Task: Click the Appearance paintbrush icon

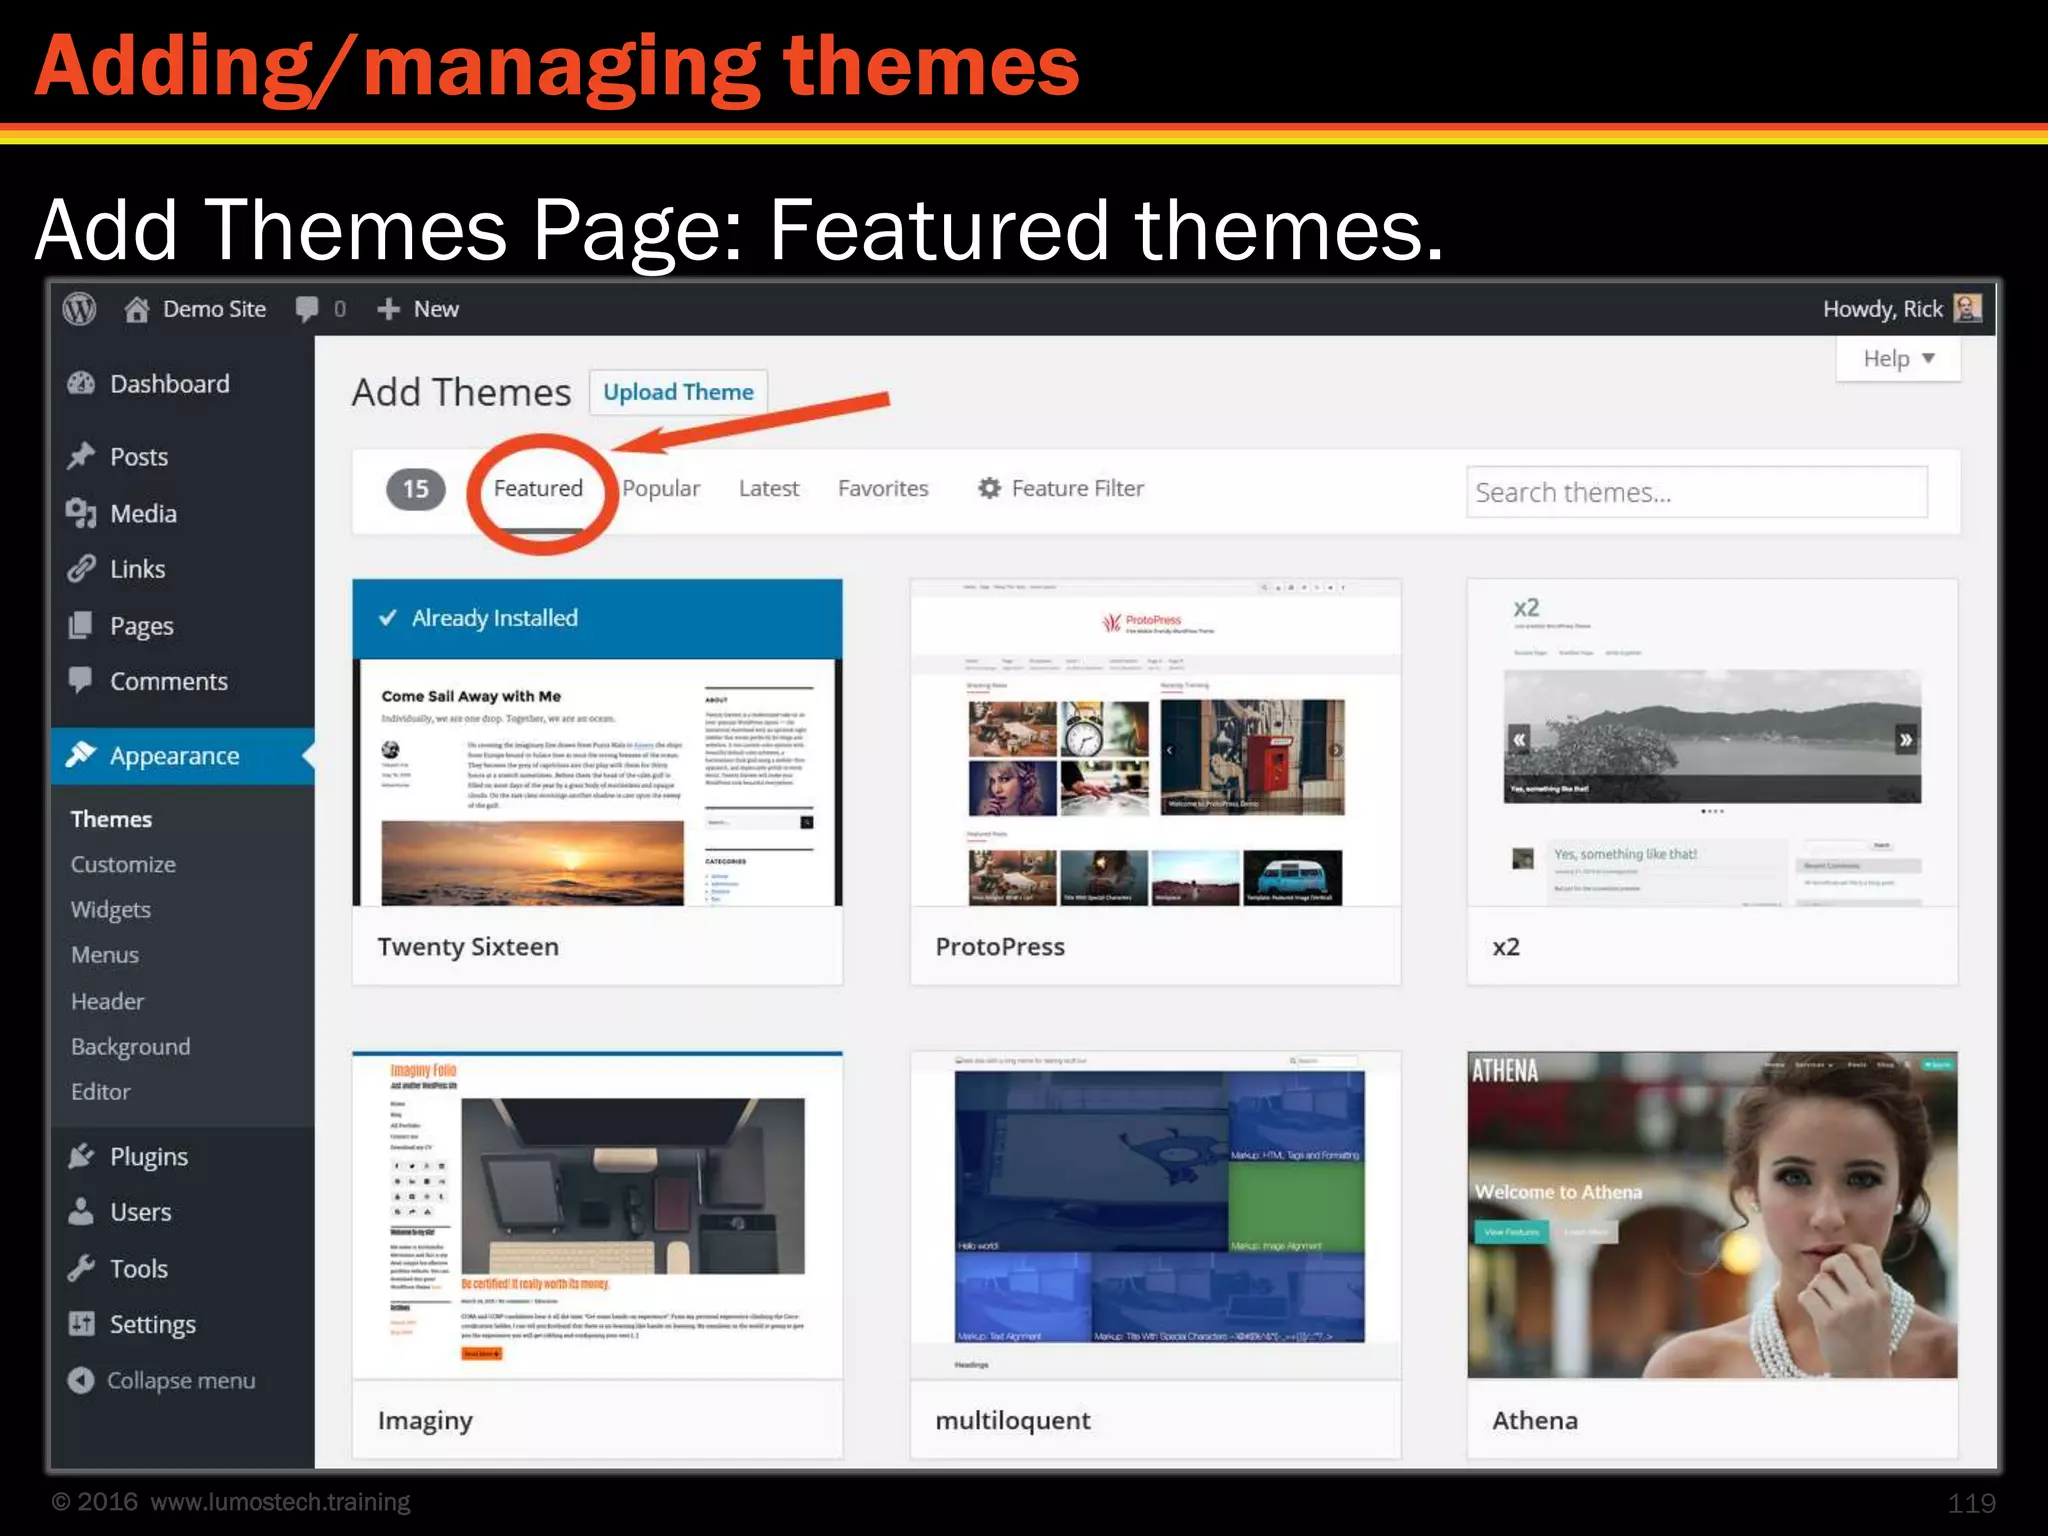Action: (81, 755)
